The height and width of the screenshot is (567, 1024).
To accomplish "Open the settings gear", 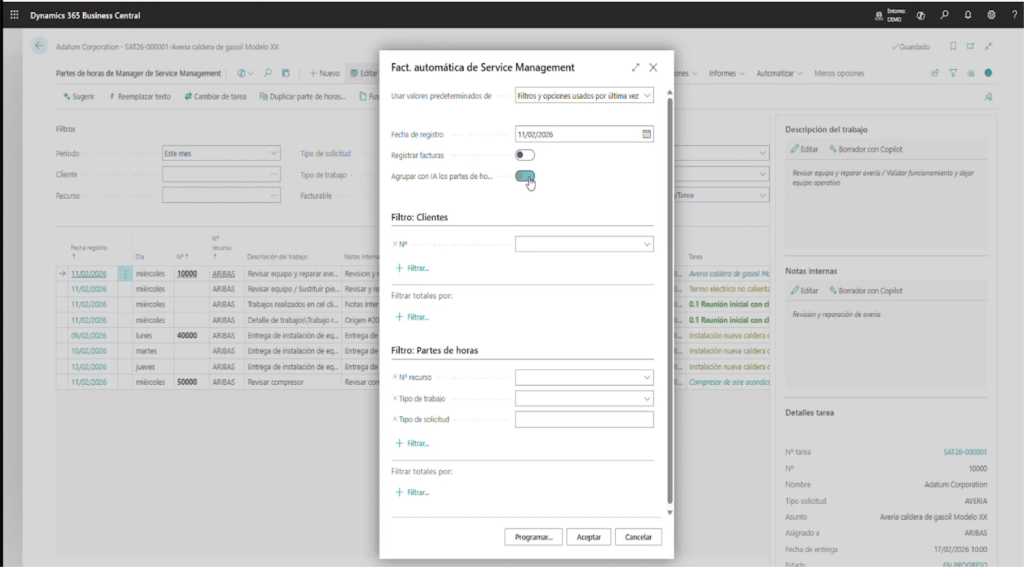I will point(991,16).
